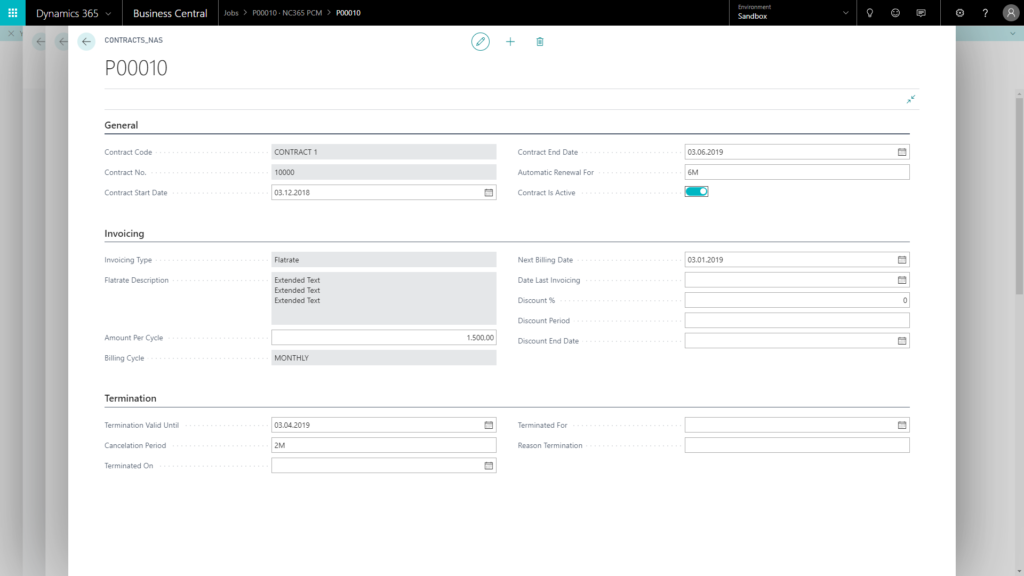Click the Jobs breadcrumb
Viewport: 1024px width, 576px height.
pos(231,13)
